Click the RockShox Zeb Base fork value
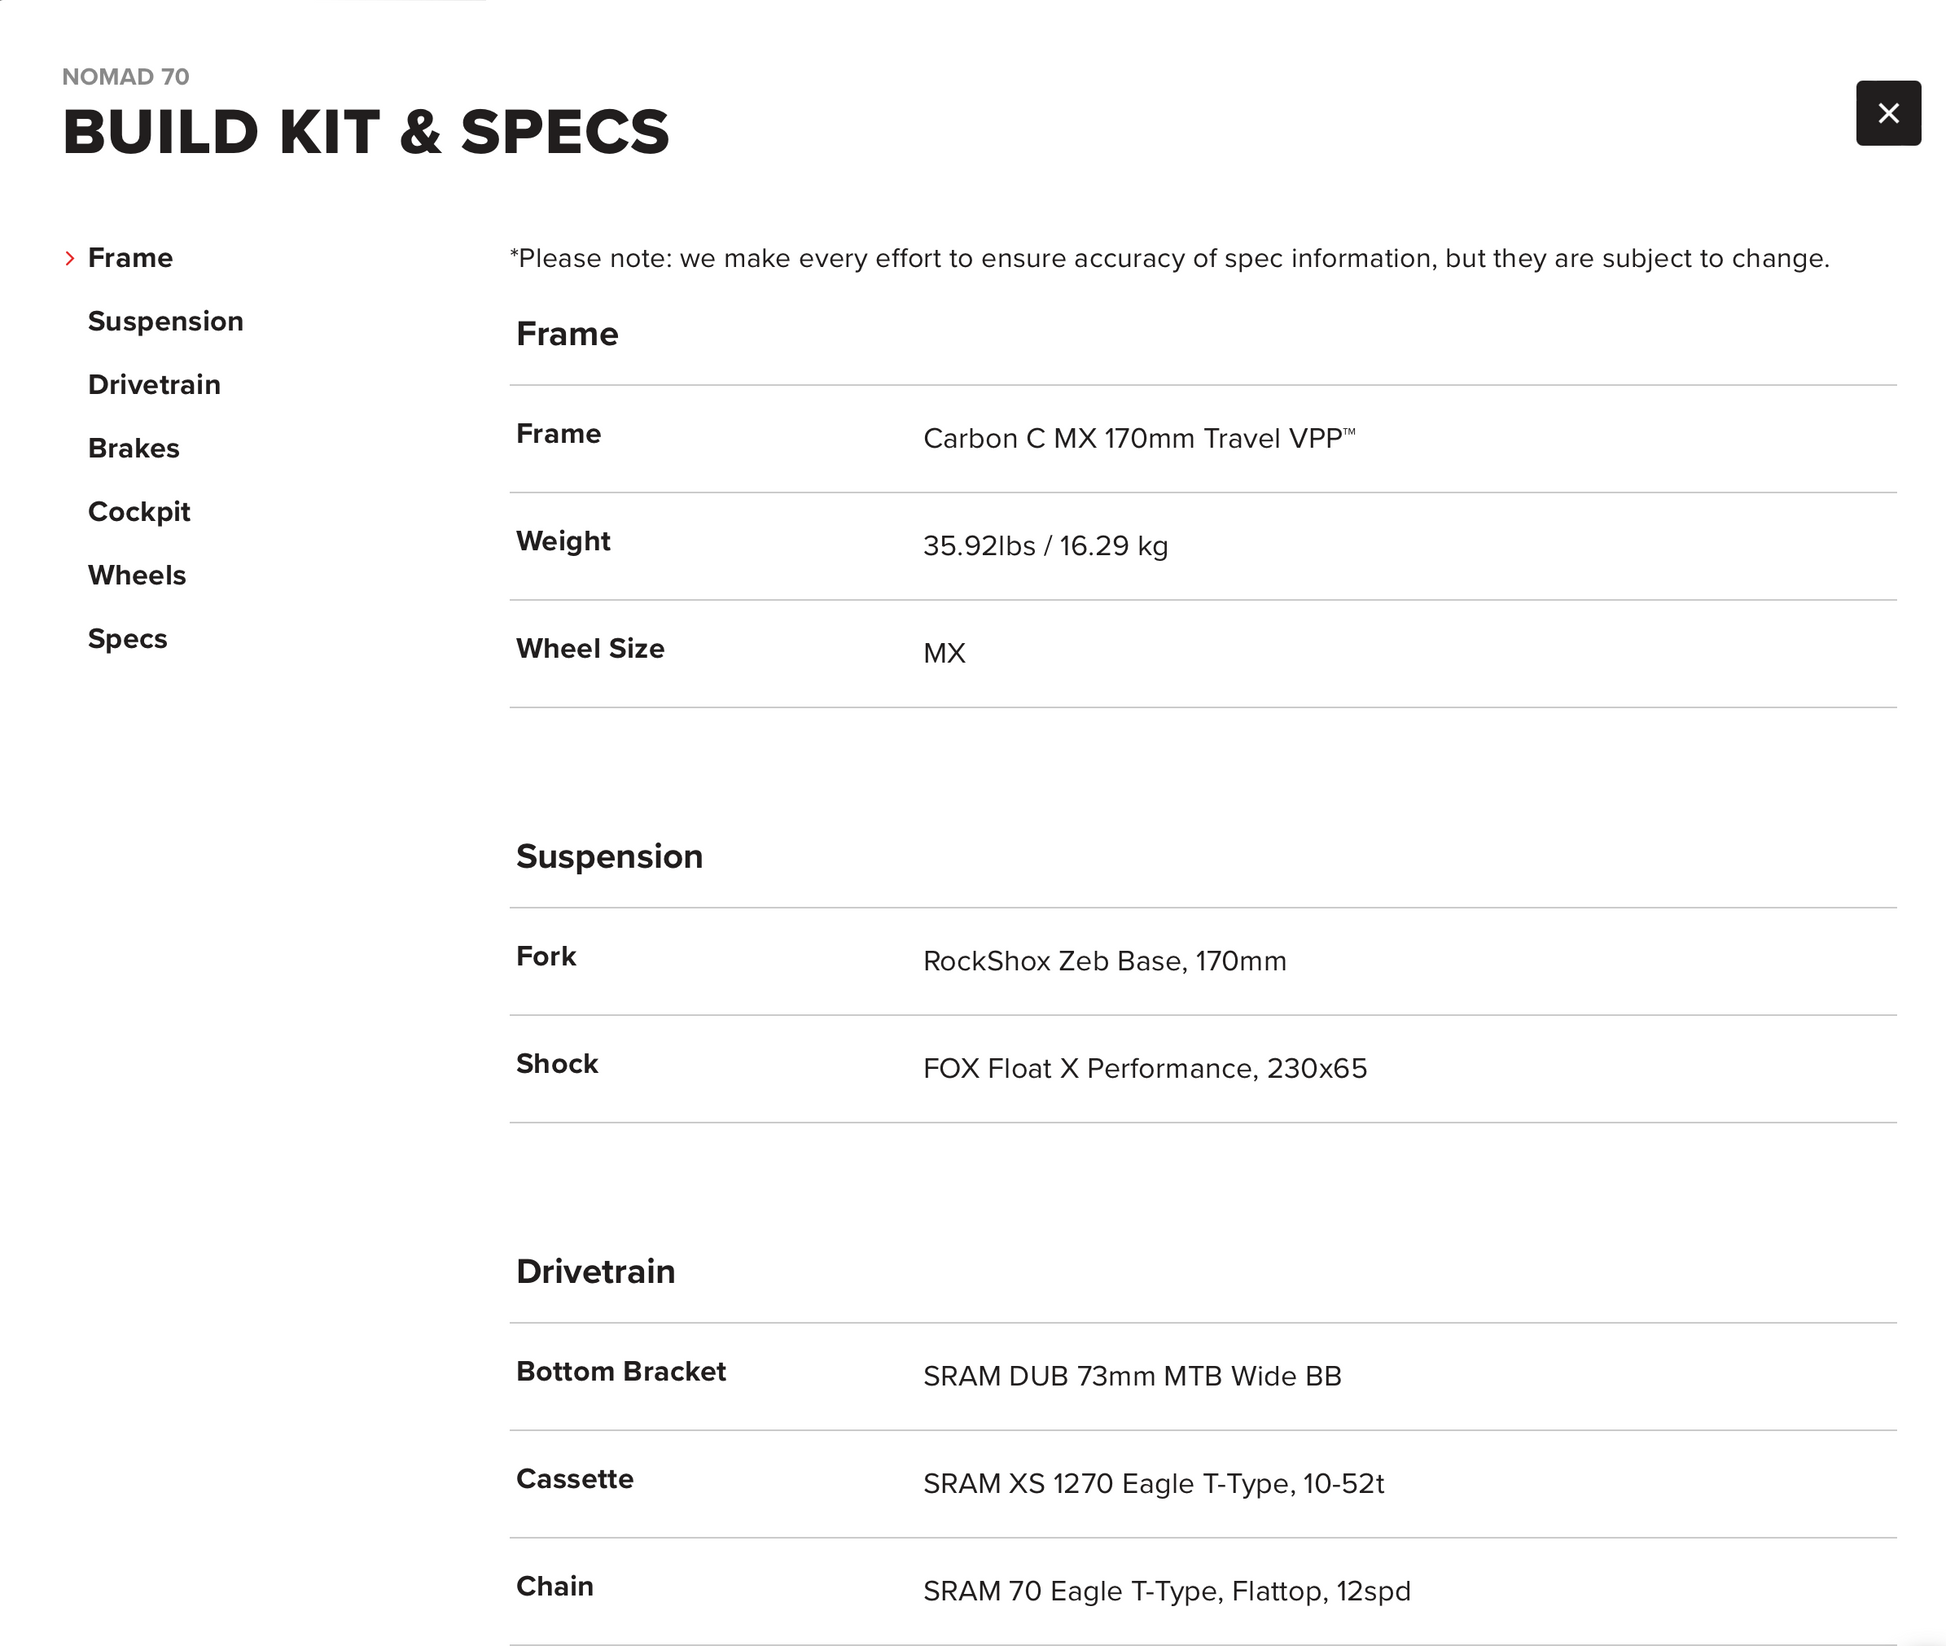The height and width of the screenshot is (1646, 1946). pyautogui.click(x=1104, y=961)
